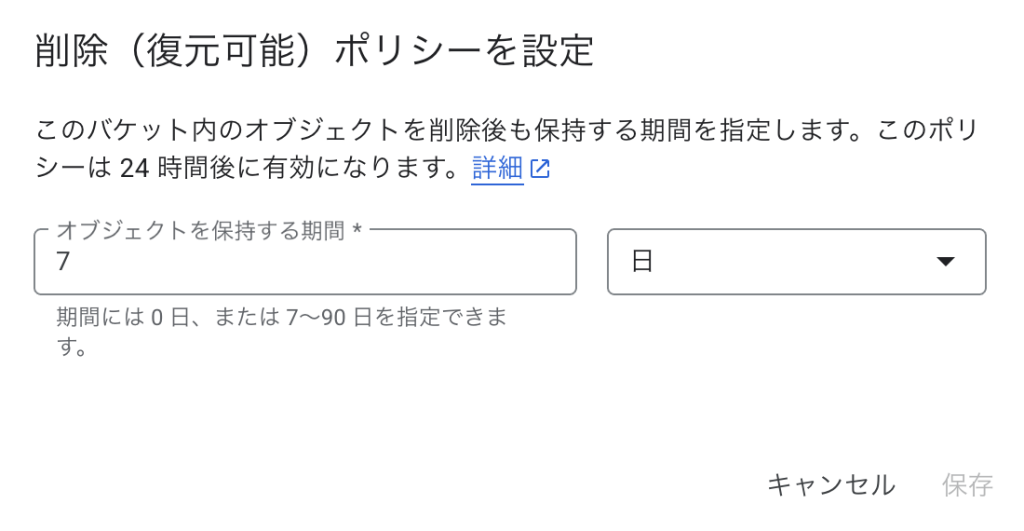Click the 90 日 text in the hint
The image size is (1024, 531).
(346, 317)
